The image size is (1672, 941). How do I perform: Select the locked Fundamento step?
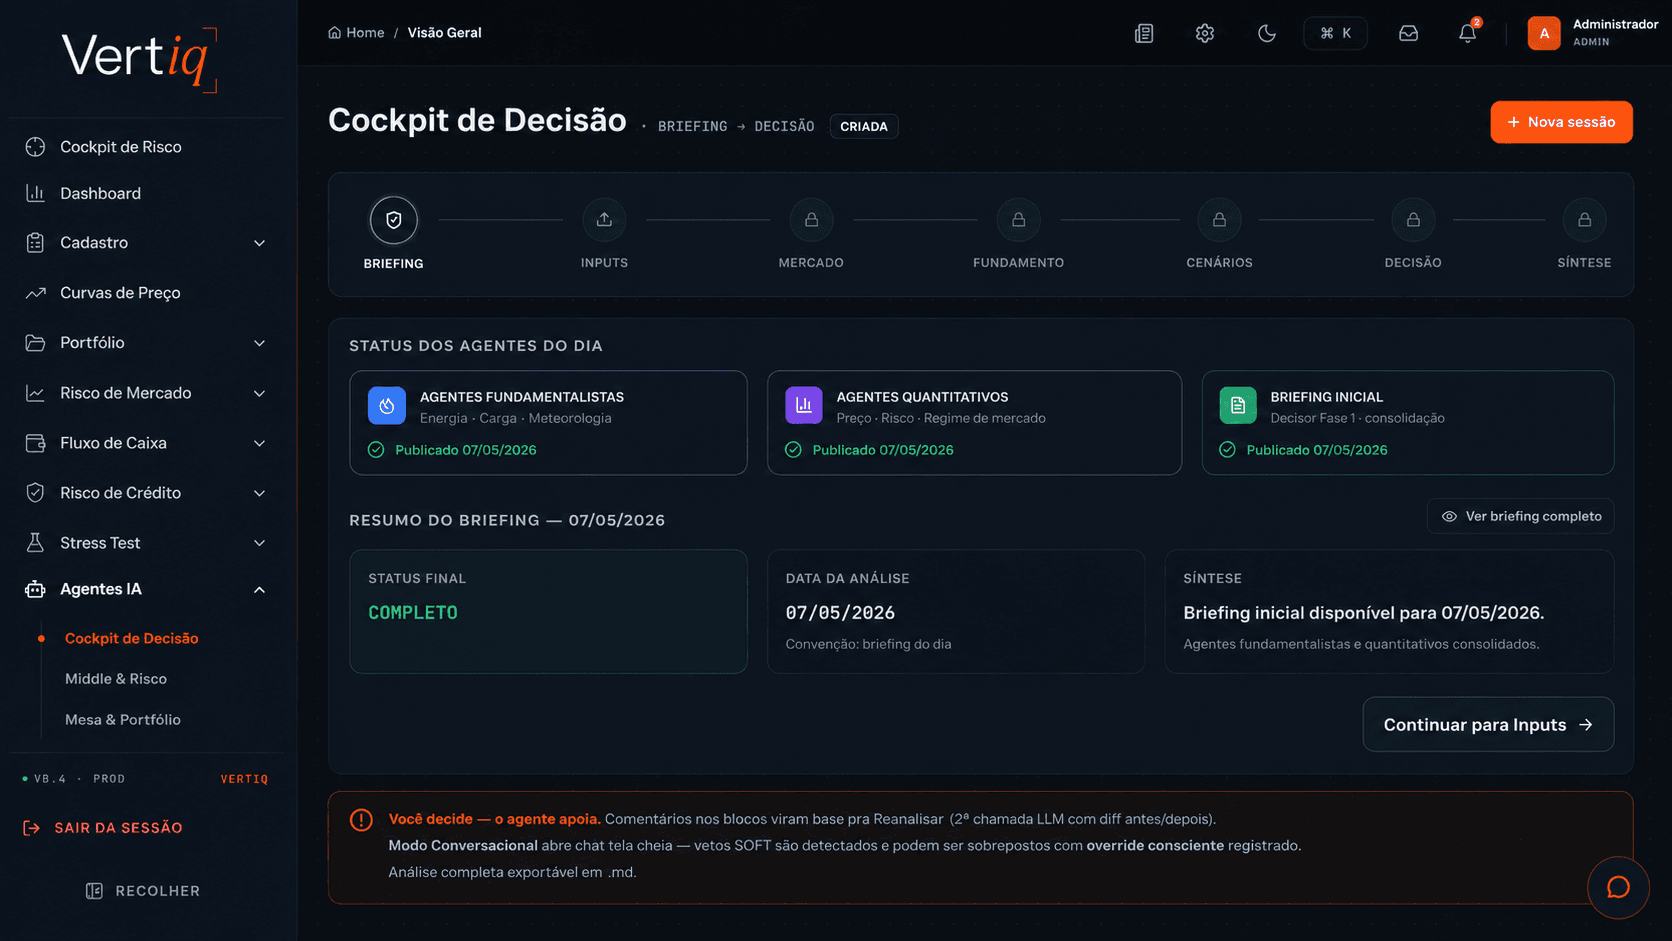pos(1018,220)
